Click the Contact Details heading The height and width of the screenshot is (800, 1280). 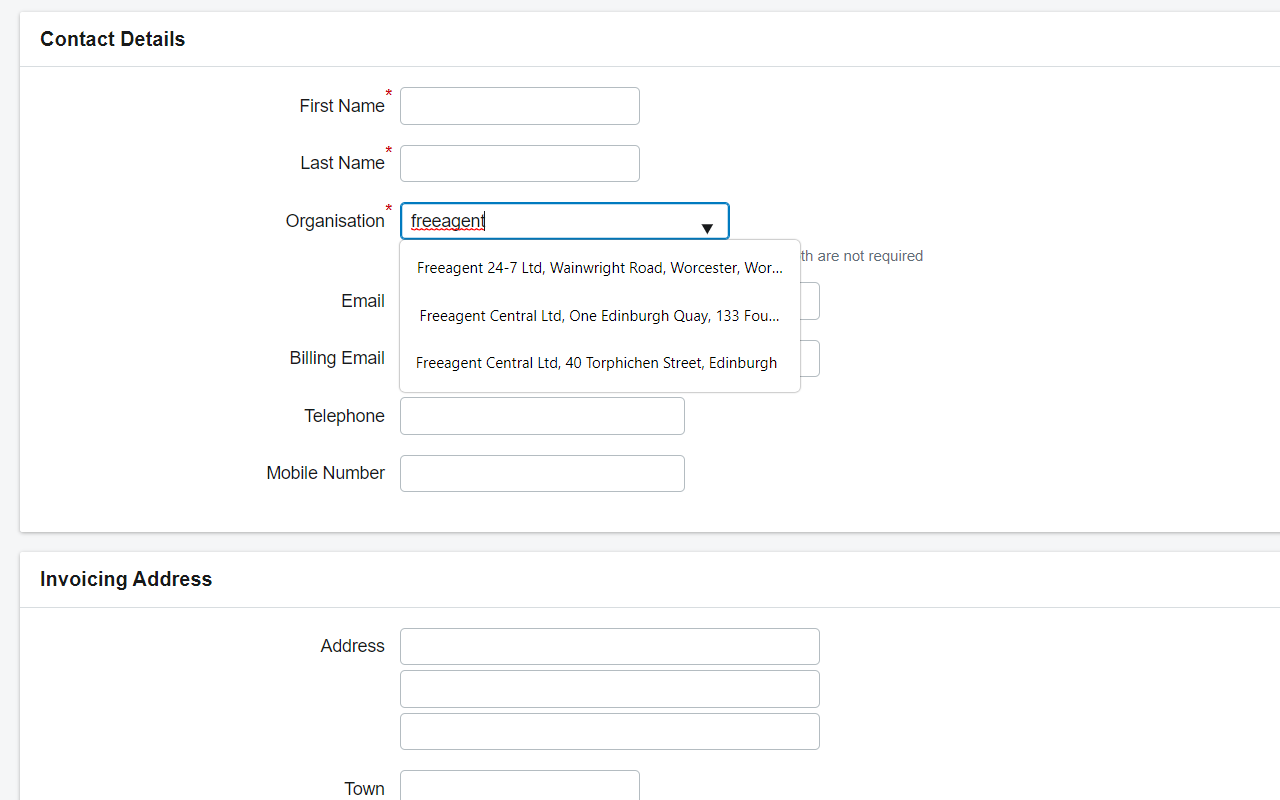pos(112,39)
